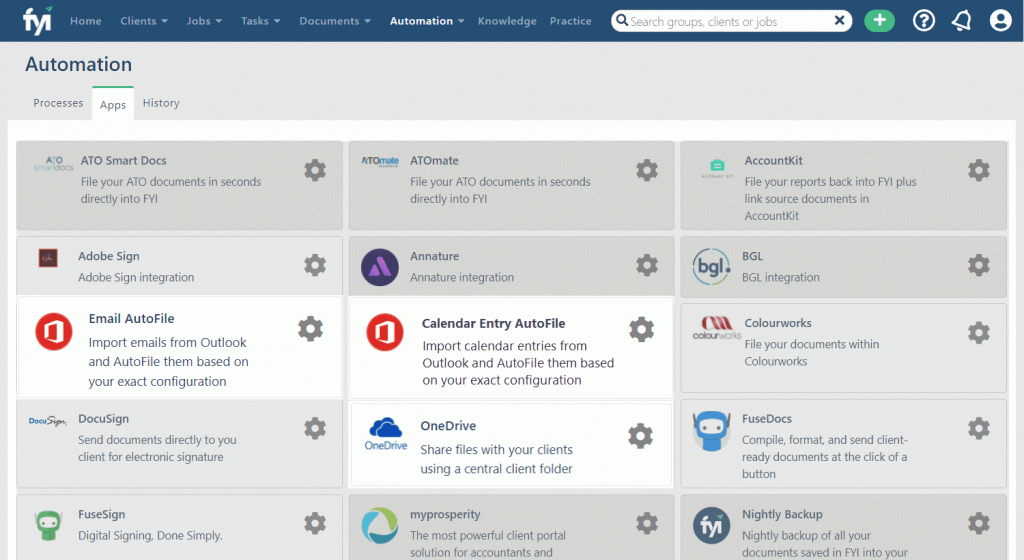Screen dimensions: 1024x560
Task: Click the green plus create button
Action: coord(879,21)
